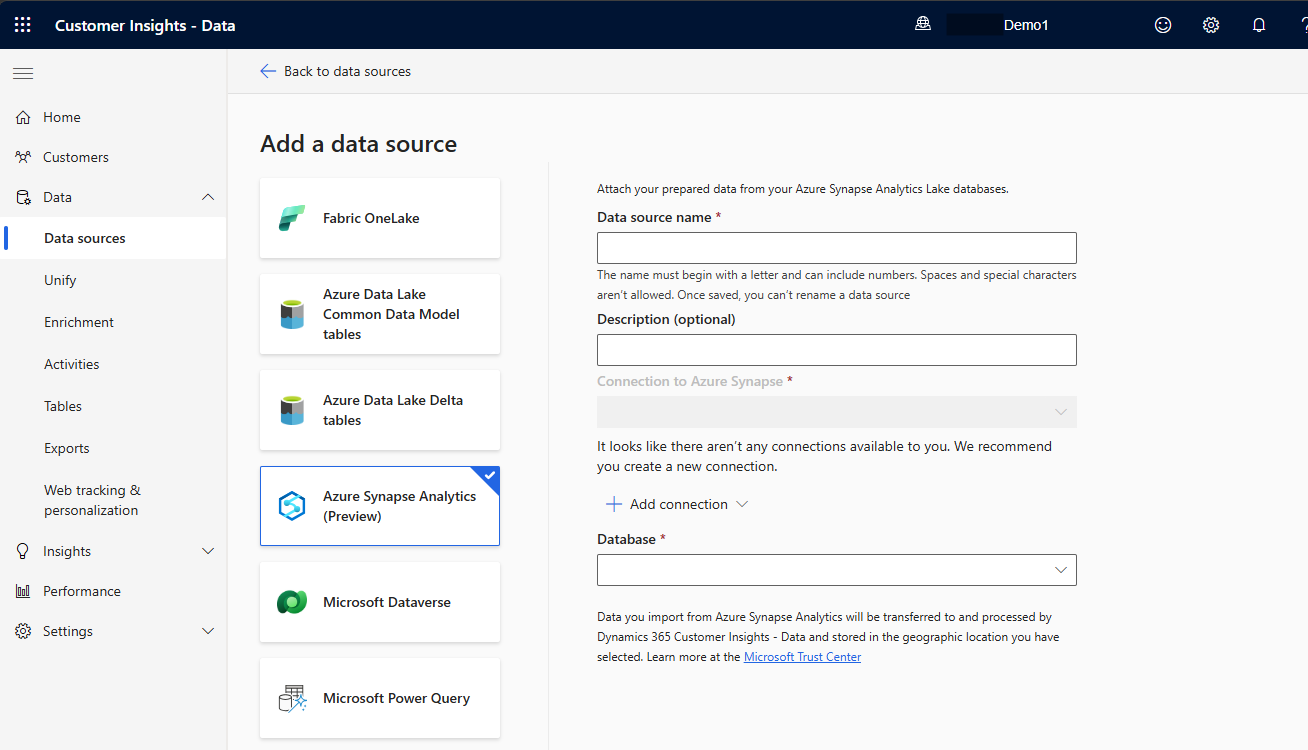Image resolution: width=1308 pixels, height=750 pixels.
Task: Click Back to data sources link
Action: point(347,71)
